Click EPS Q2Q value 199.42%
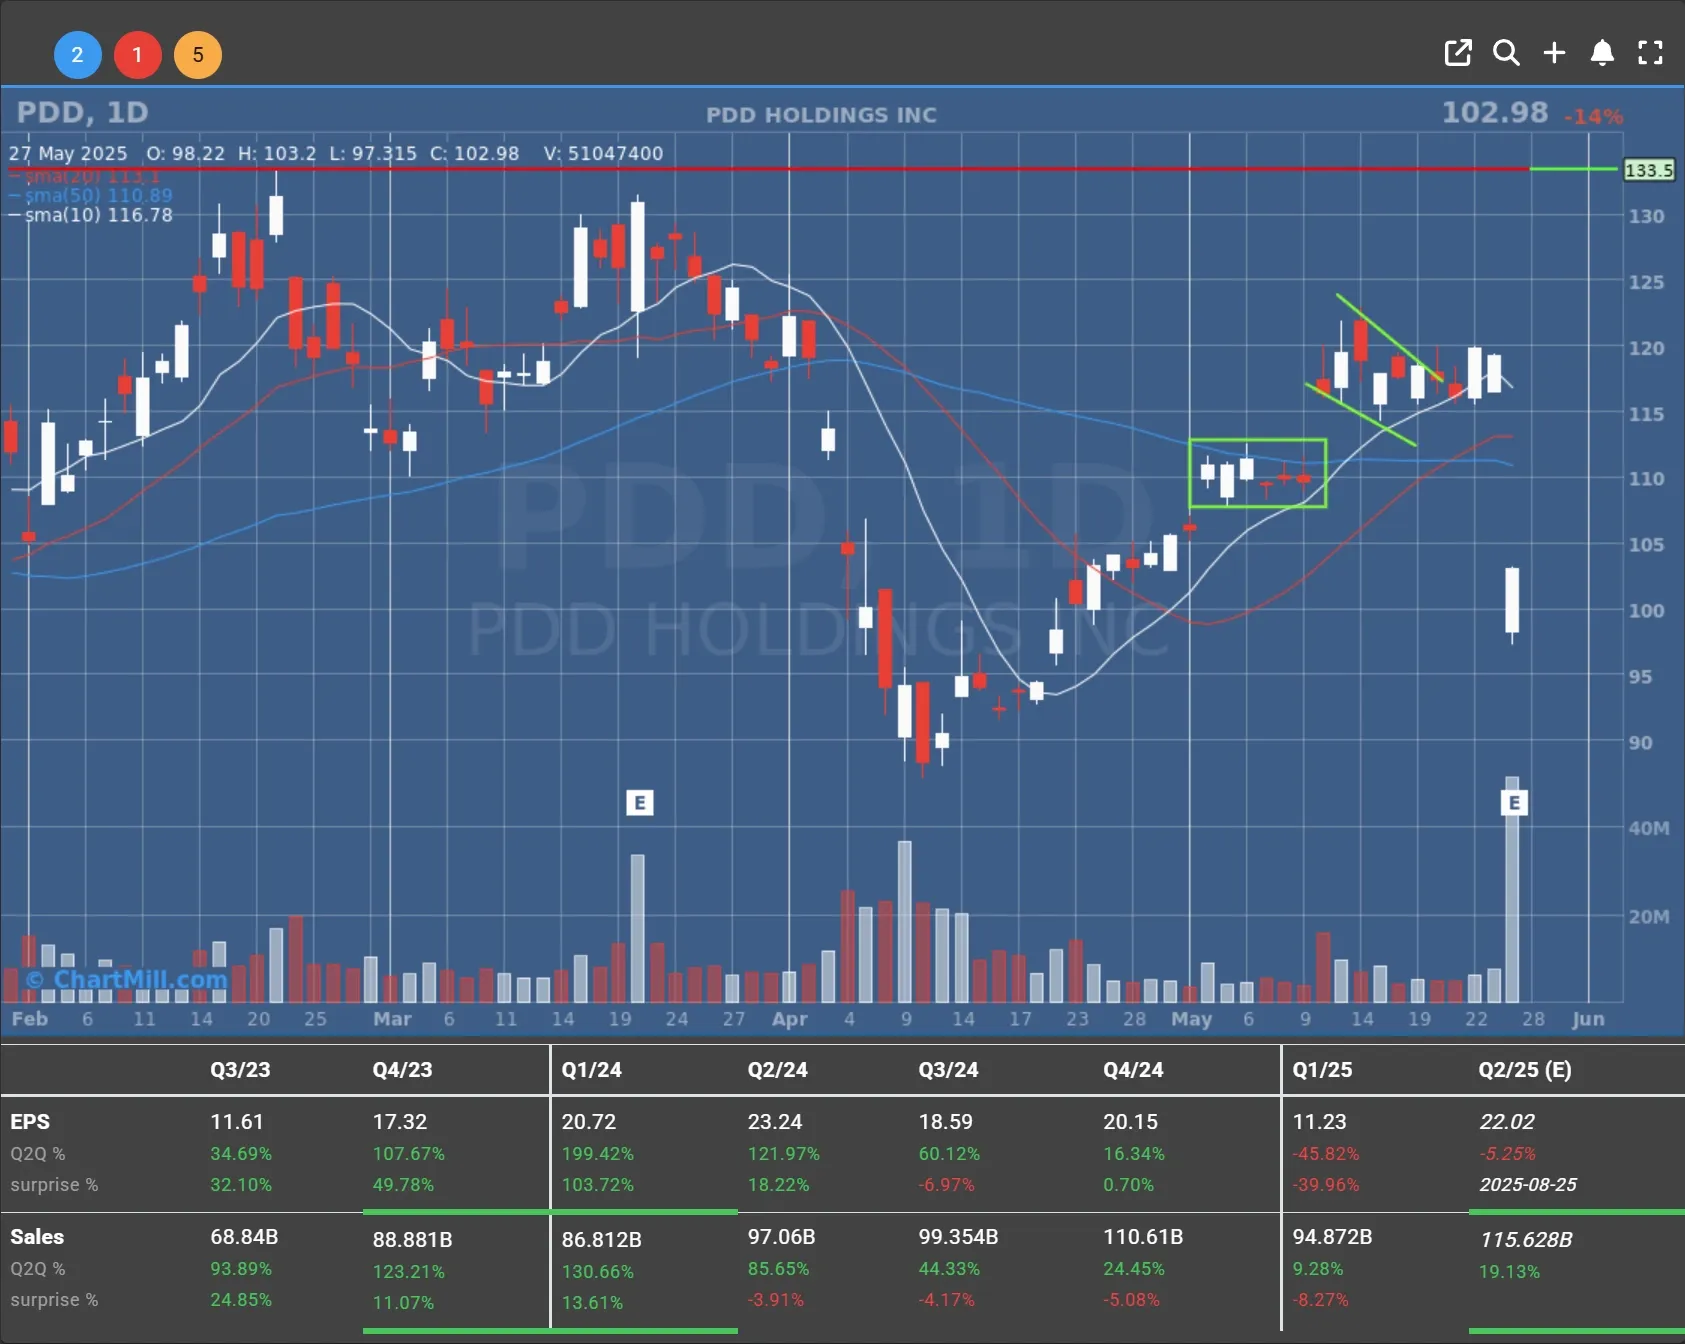This screenshot has height=1344, width=1685. 598,1154
